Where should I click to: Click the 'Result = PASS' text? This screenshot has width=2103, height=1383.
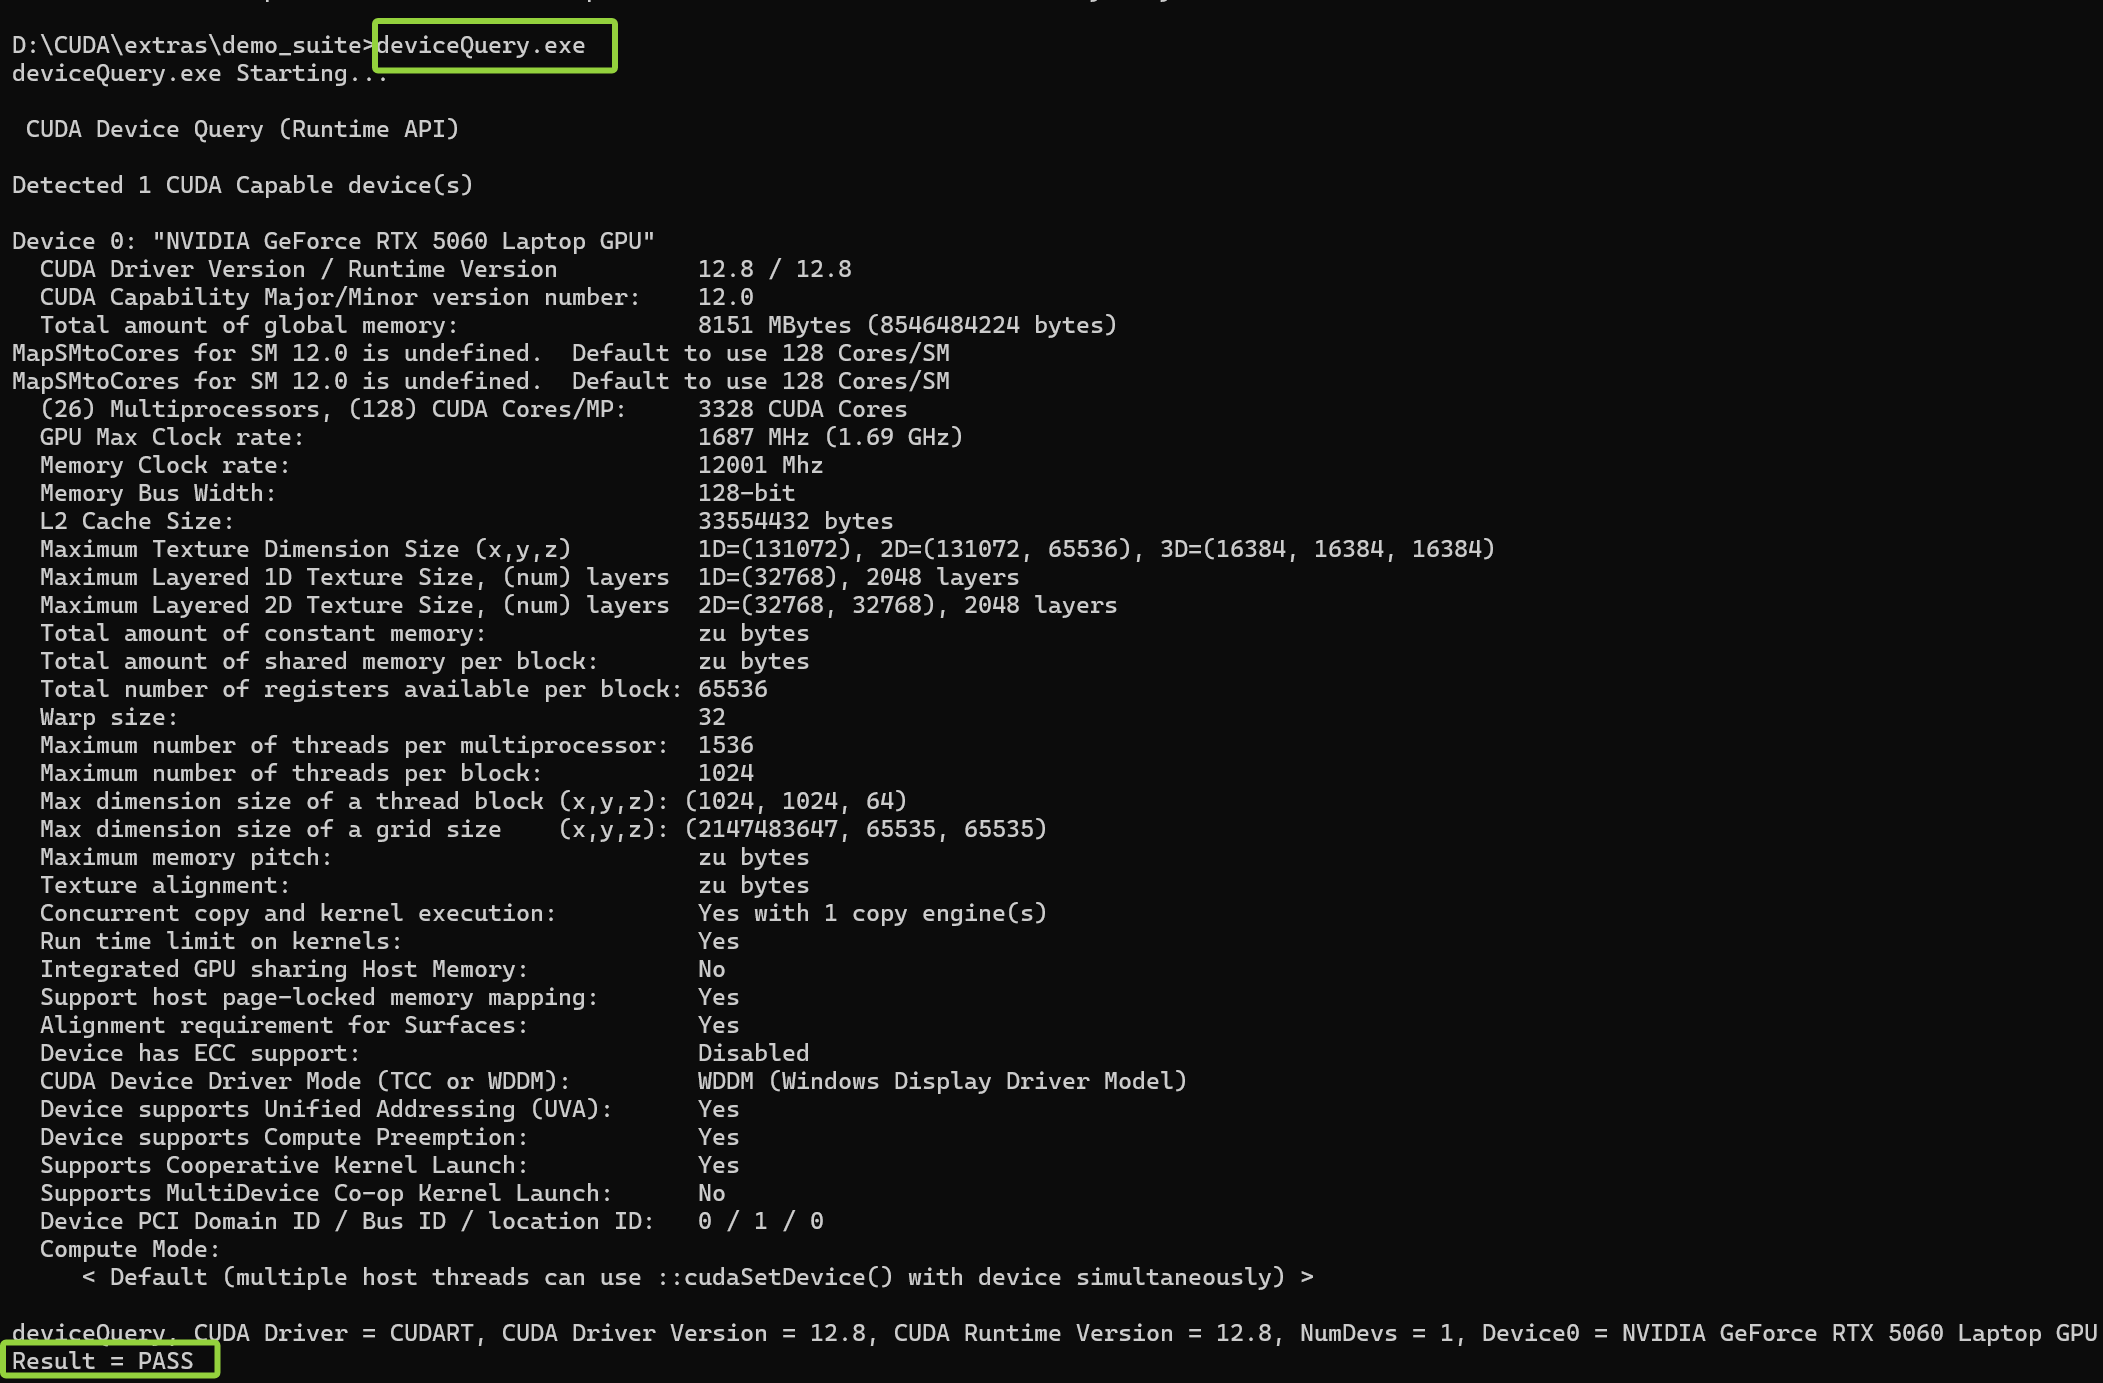click(103, 1361)
